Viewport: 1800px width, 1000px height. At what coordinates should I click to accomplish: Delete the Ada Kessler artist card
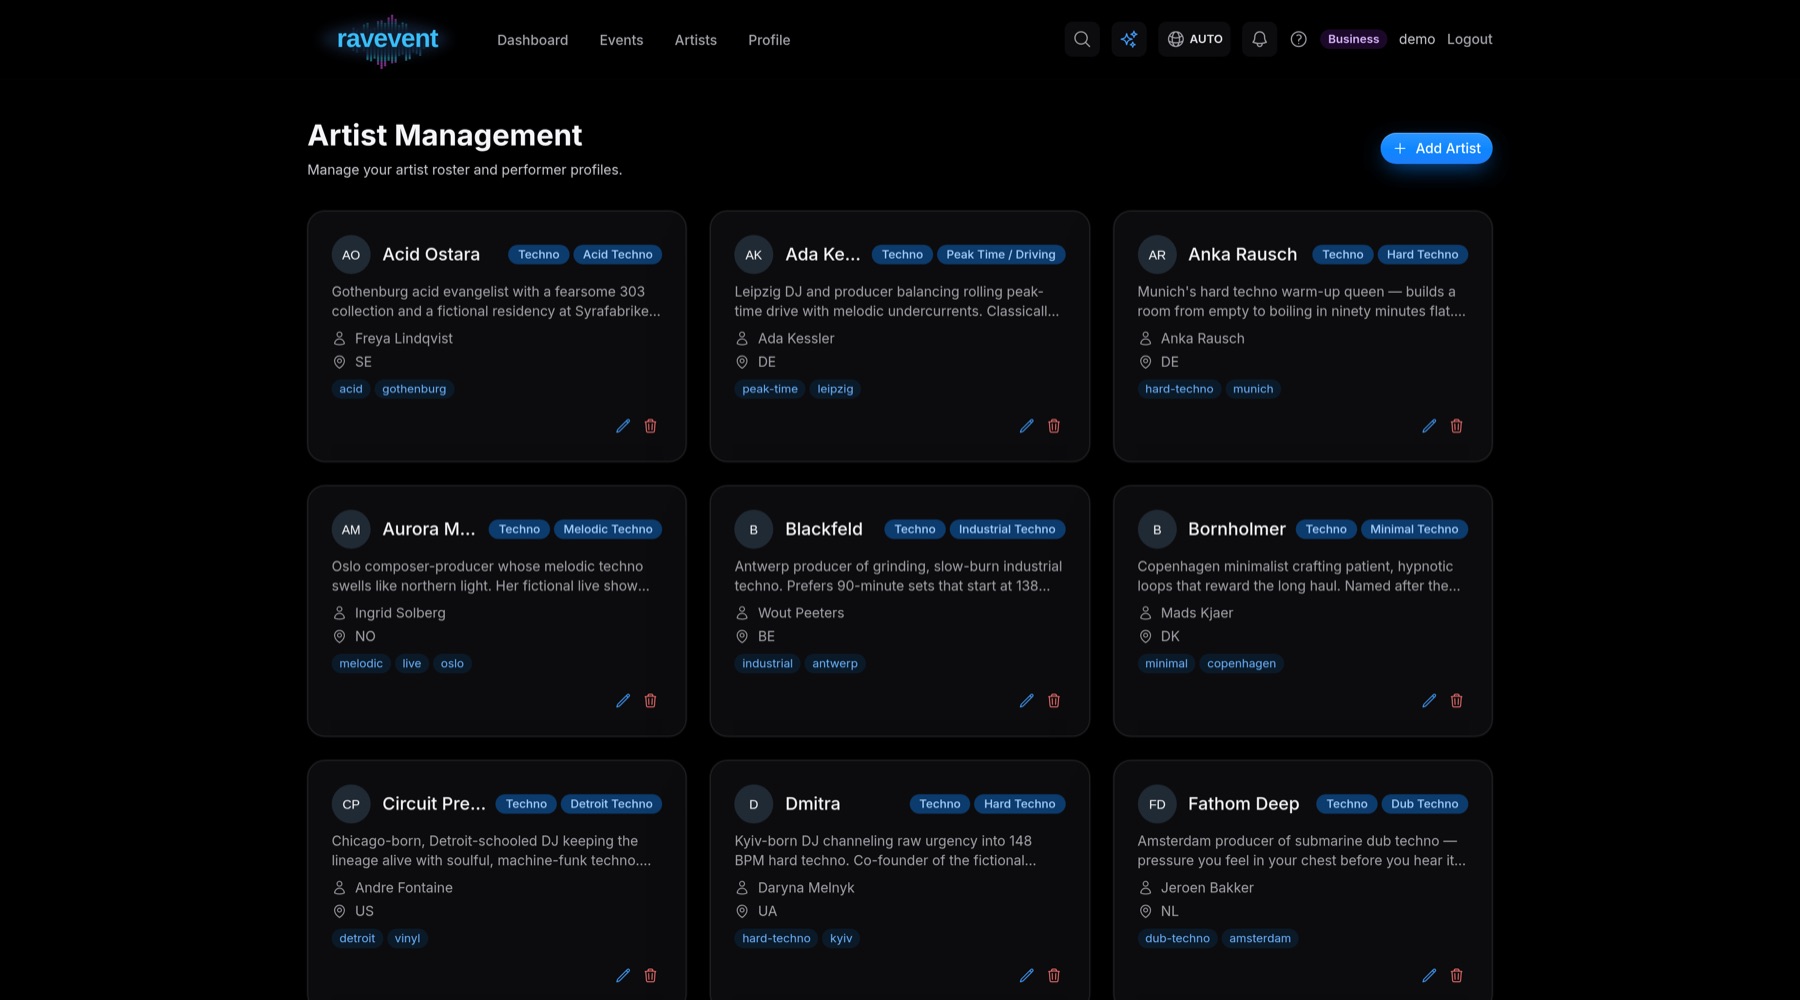pyautogui.click(x=1054, y=426)
